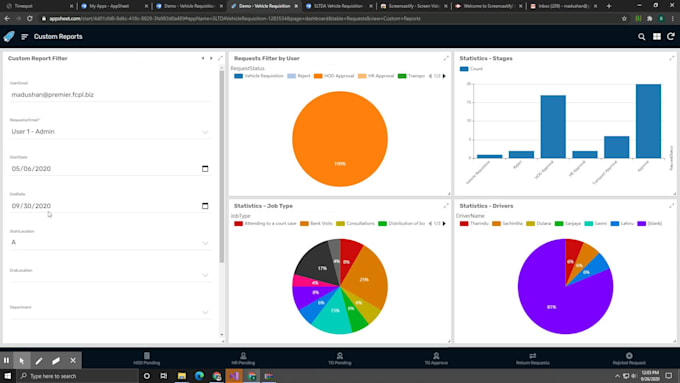Click the orange 100% pie slice
Screen dimensions: 680x383
(340, 139)
